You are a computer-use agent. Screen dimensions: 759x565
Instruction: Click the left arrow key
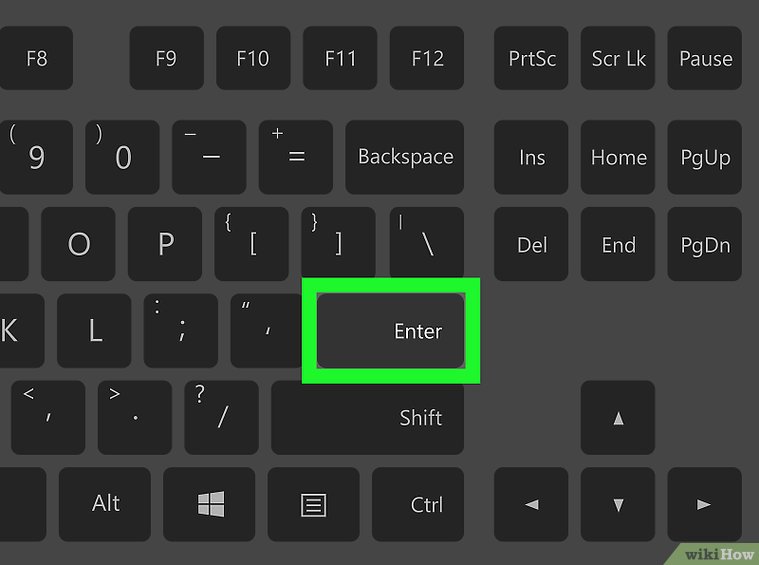tap(531, 504)
